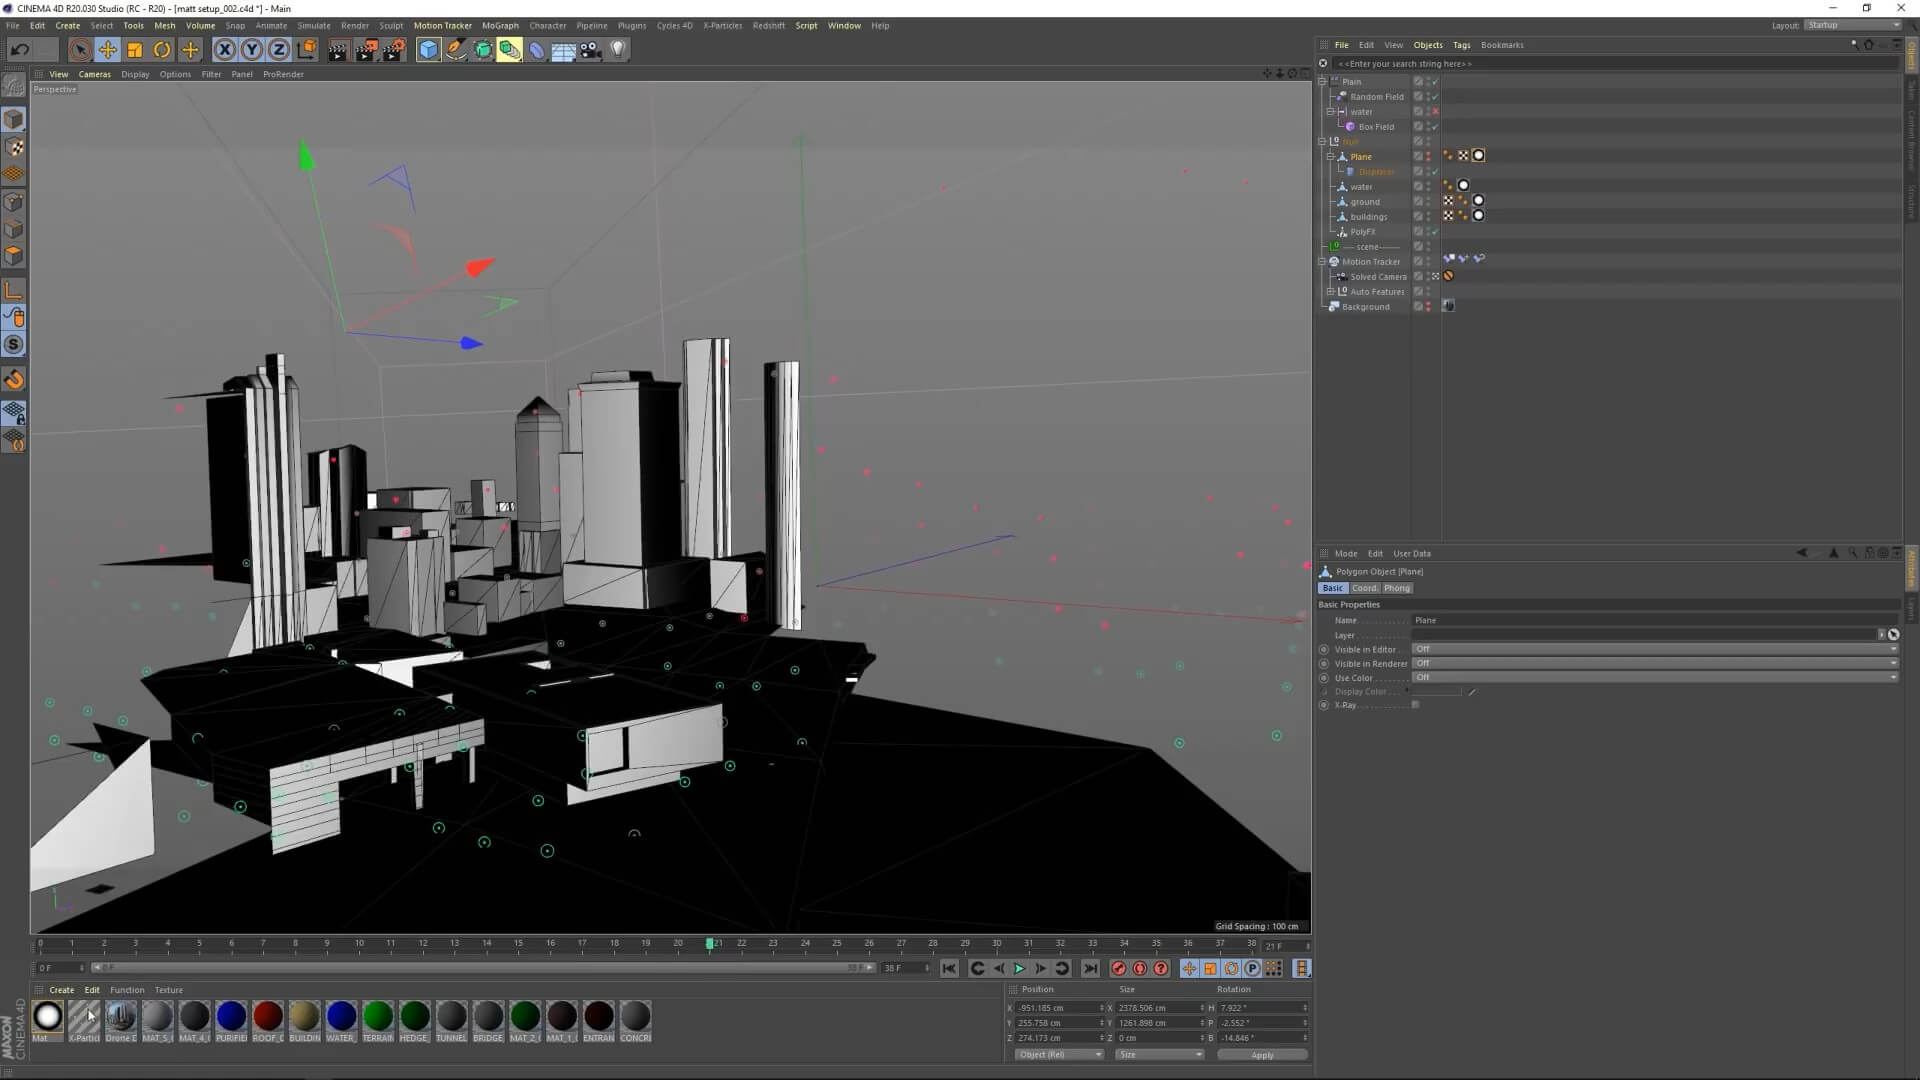The height and width of the screenshot is (1080, 1920).
Task: Toggle the Z axis lock
Action: click(279, 49)
